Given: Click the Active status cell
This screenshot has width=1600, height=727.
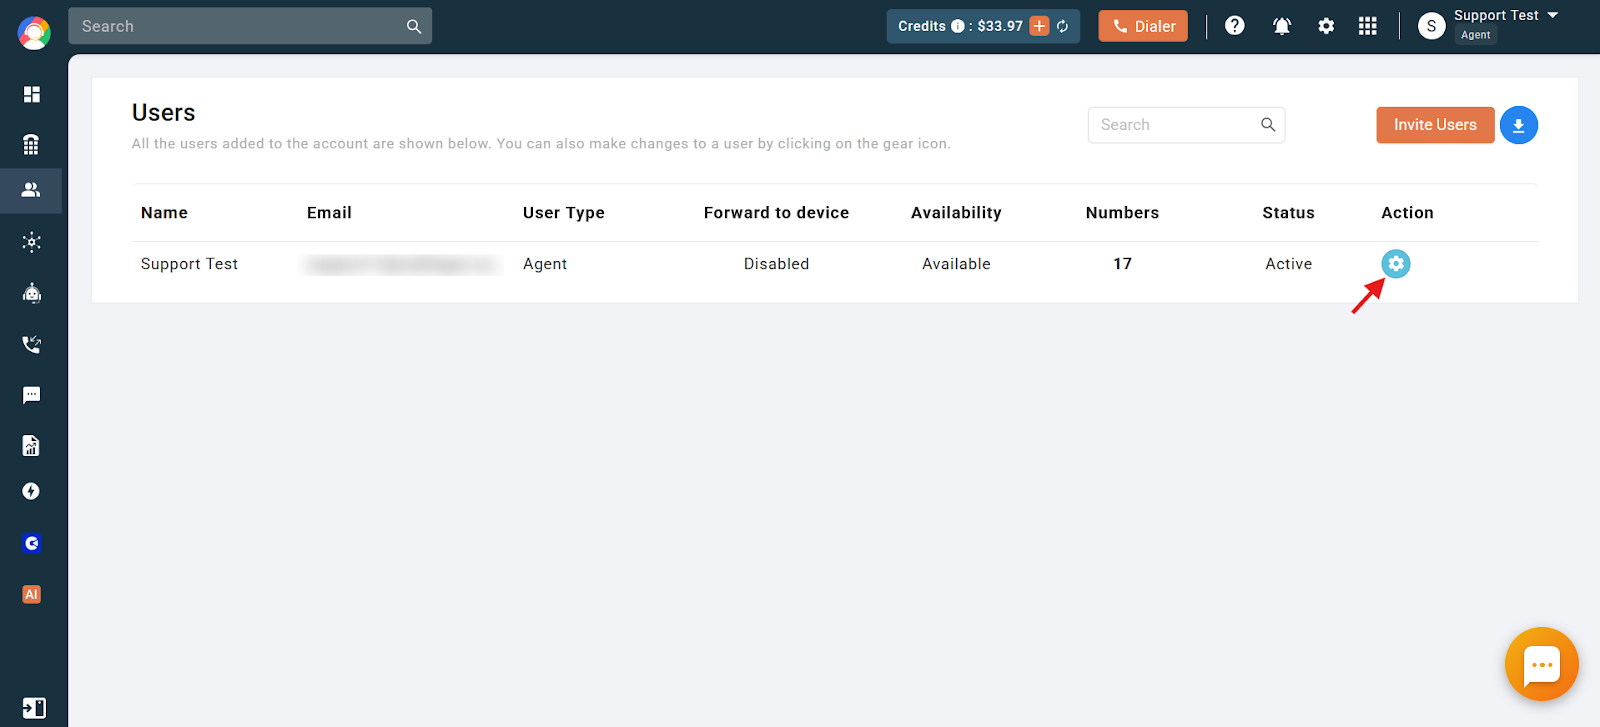Looking at the screenshot, I should pos(1288,264).
